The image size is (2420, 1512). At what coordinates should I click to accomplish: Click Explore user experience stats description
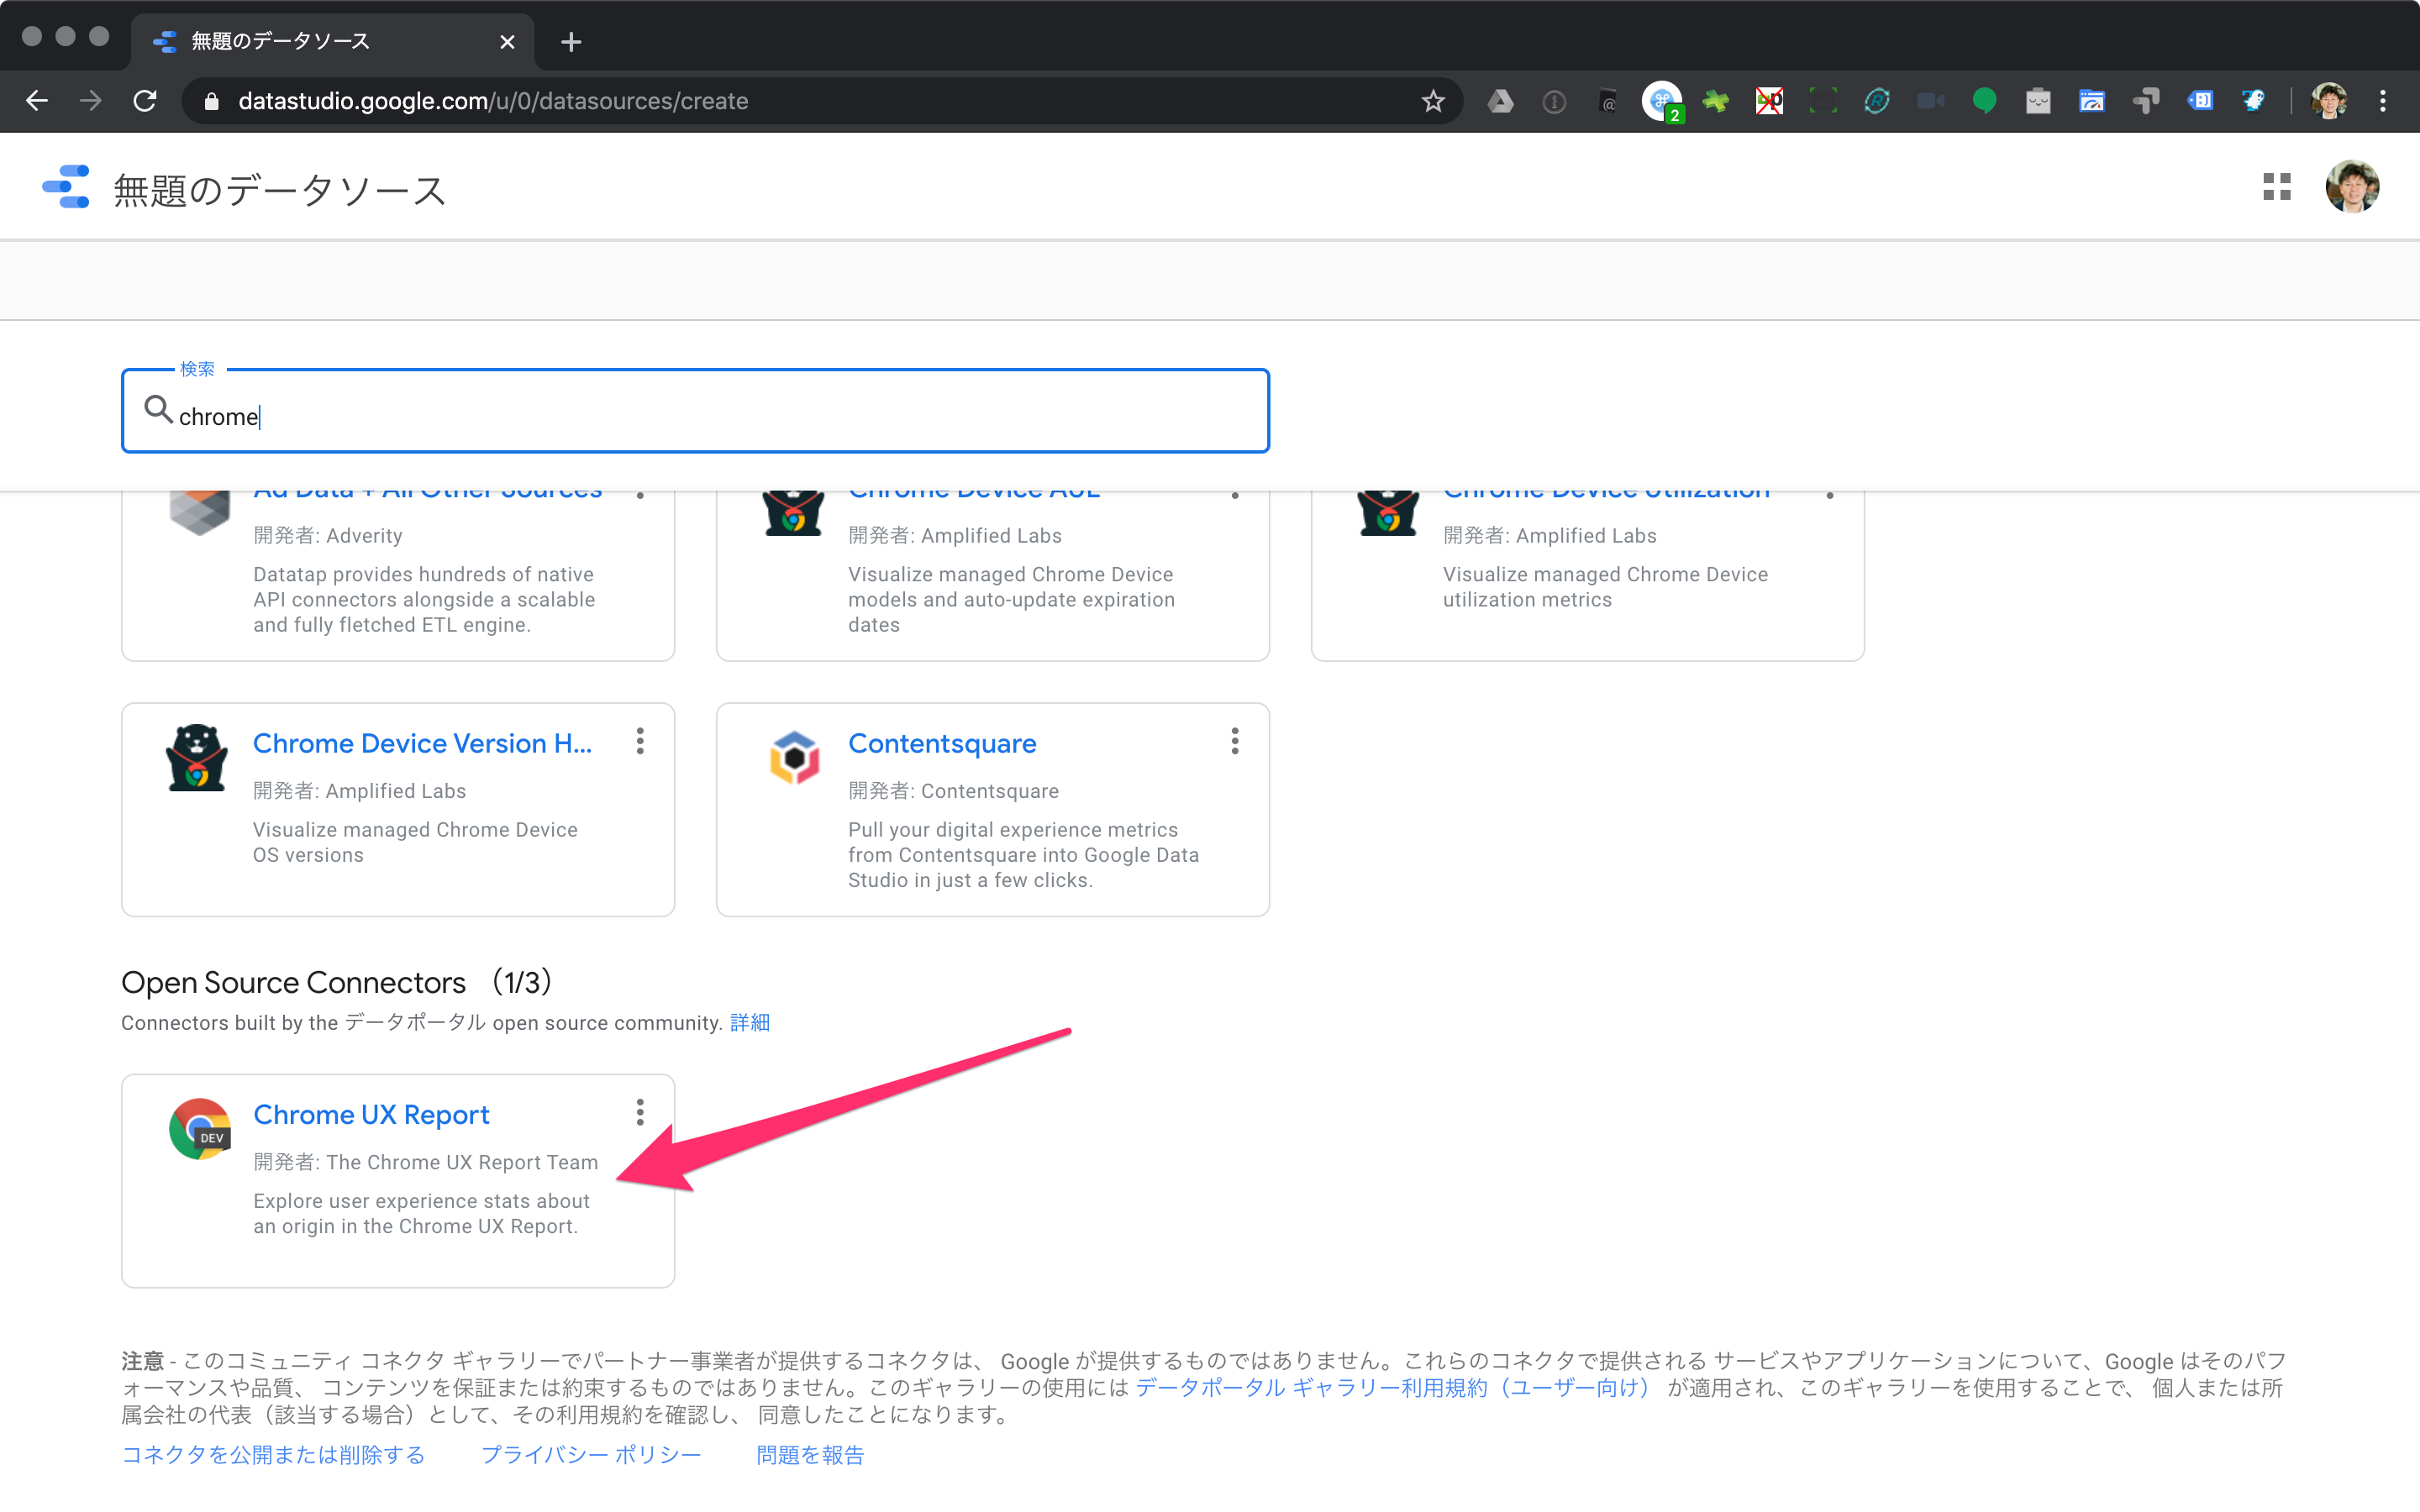[421, 1213]
